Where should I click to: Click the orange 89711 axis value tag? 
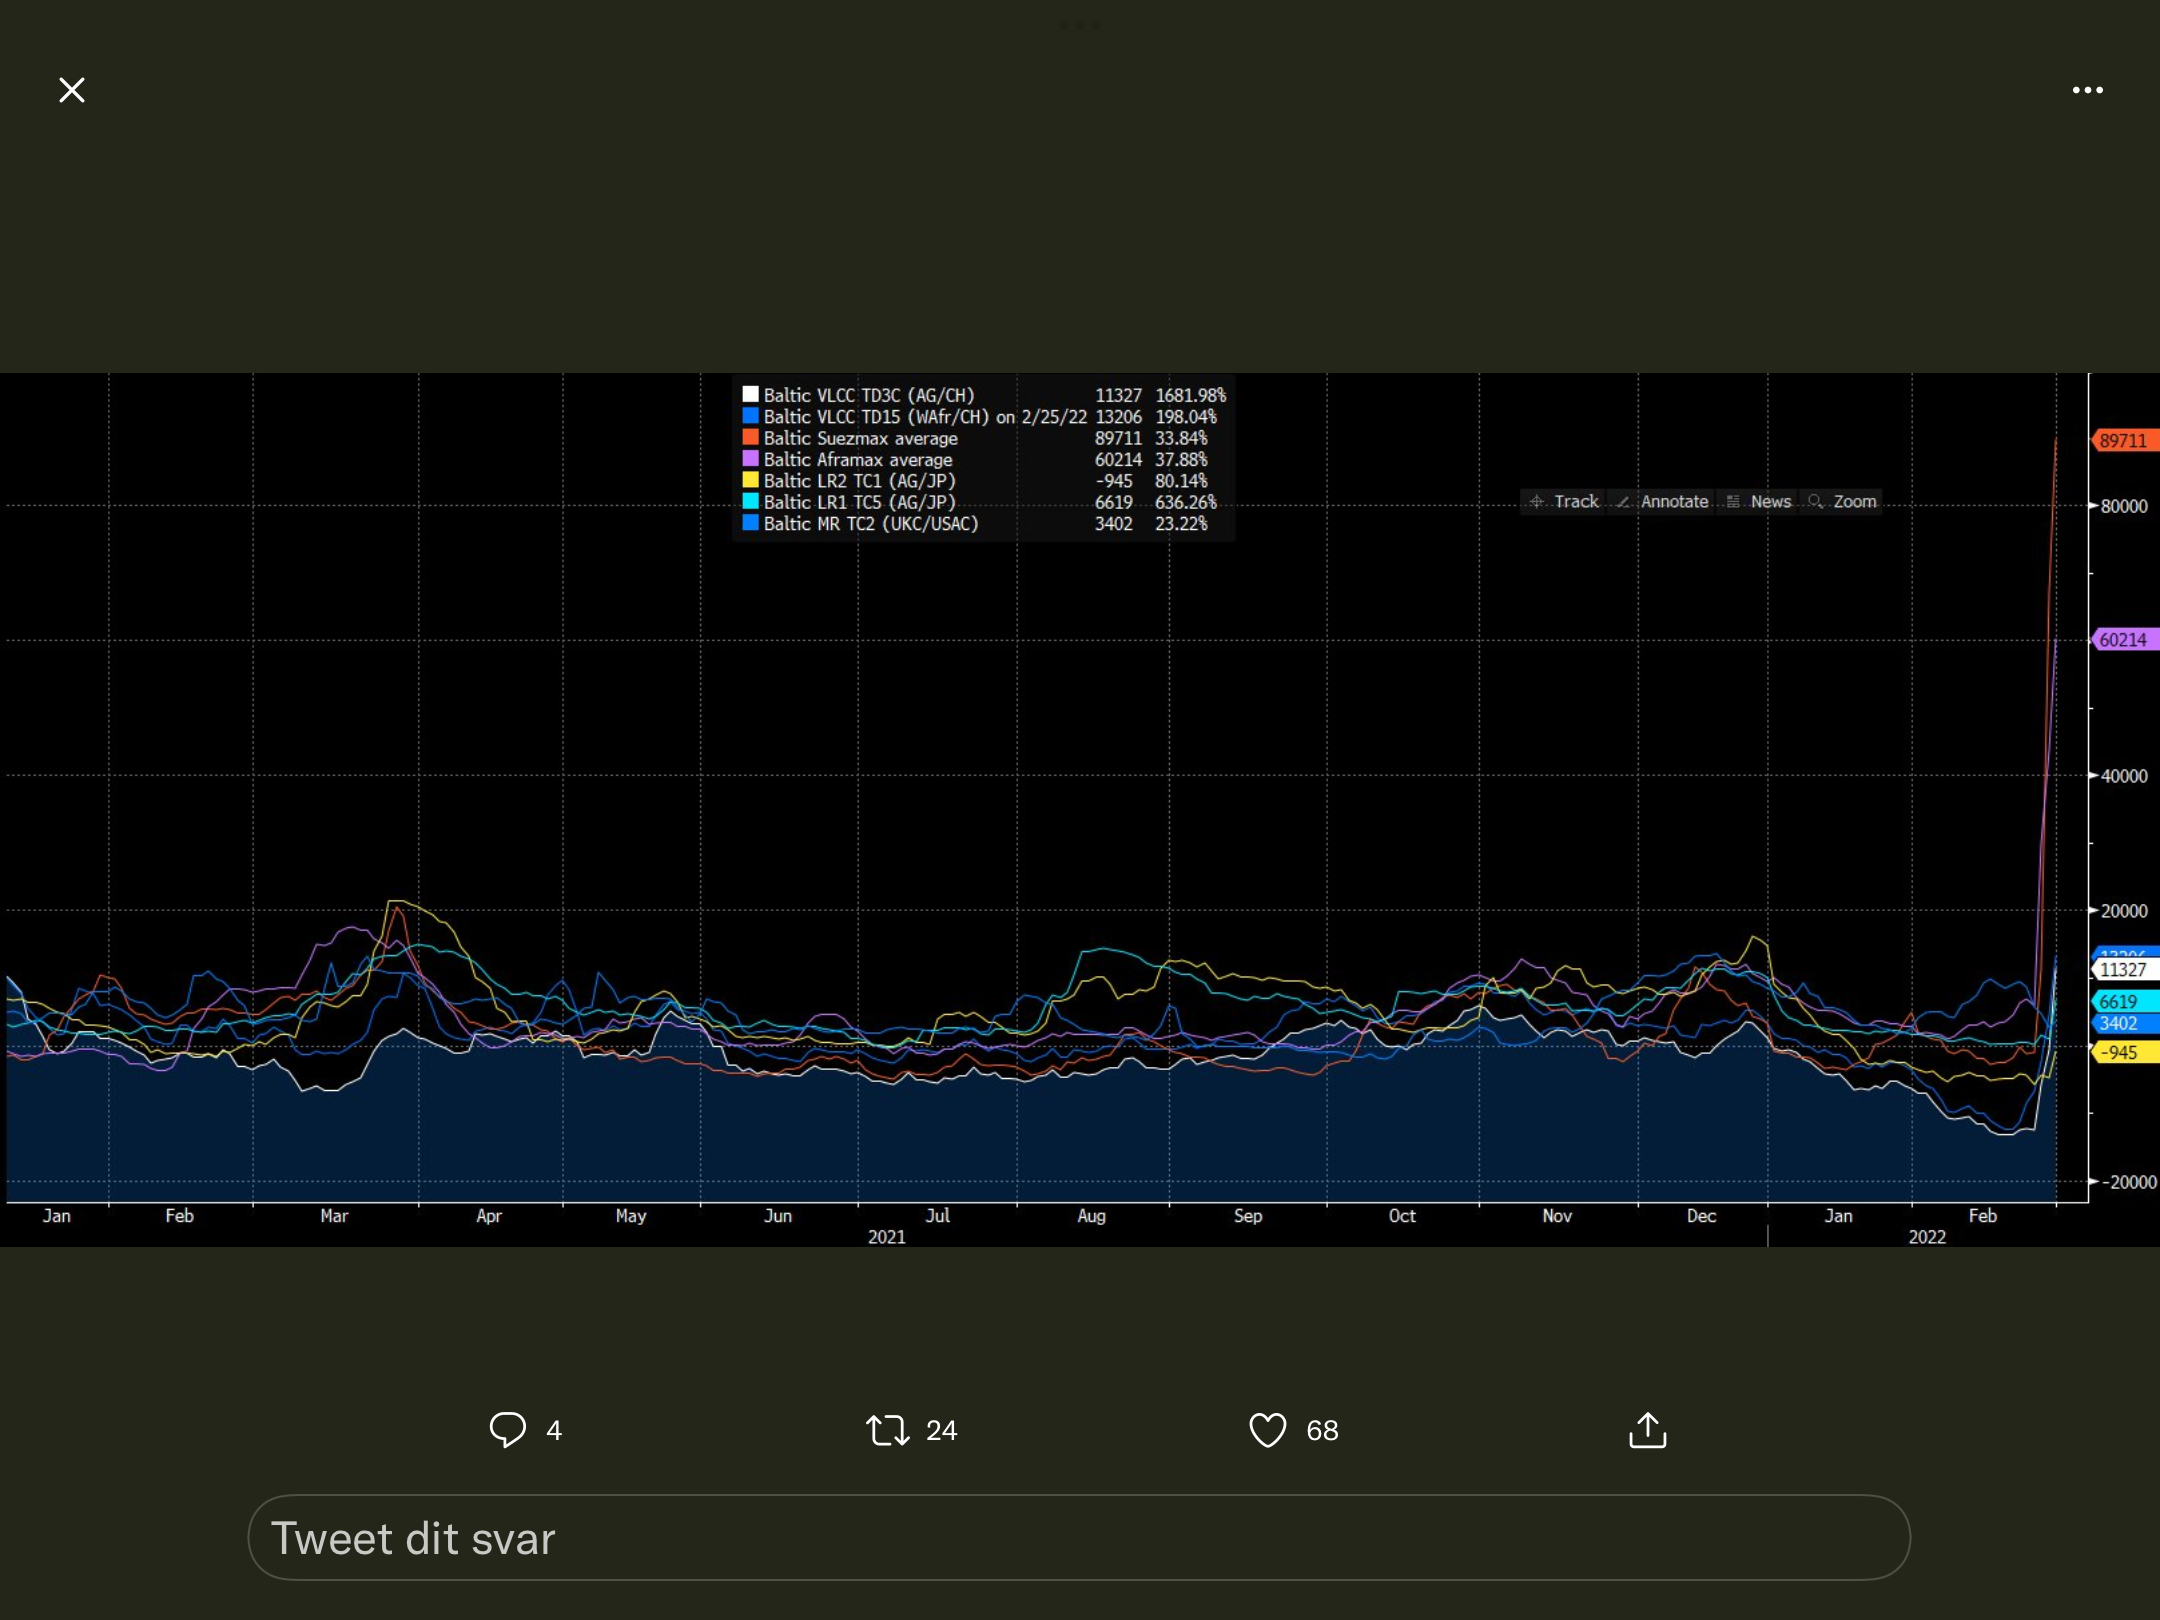click(2125, 440)
